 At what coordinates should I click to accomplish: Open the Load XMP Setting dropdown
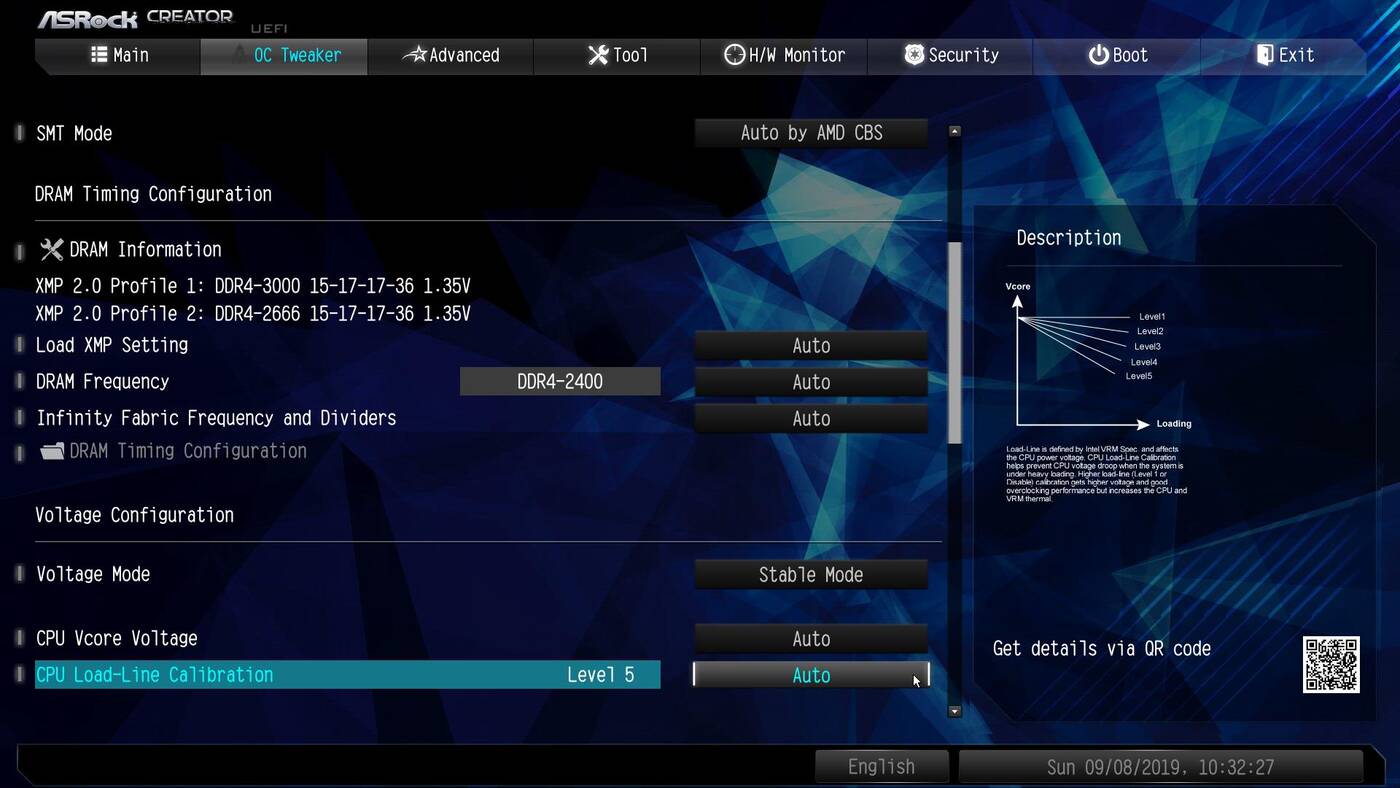(811, 345)
